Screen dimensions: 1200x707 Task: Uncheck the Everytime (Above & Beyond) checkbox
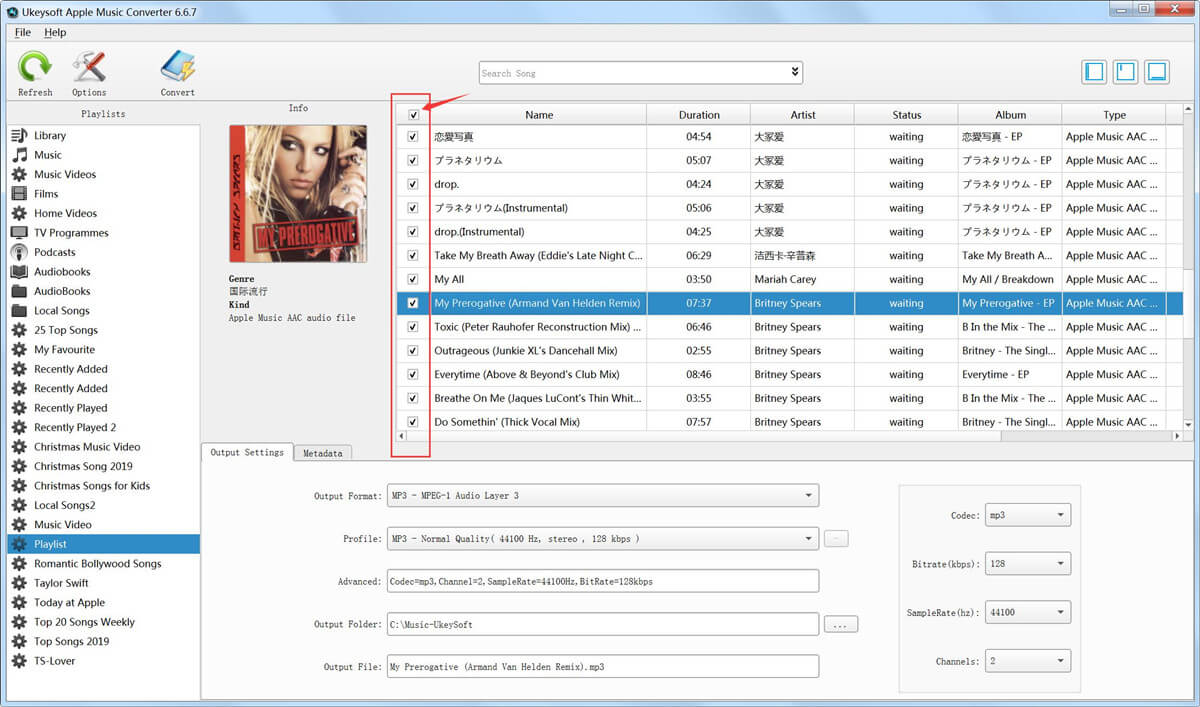(413, 375)
